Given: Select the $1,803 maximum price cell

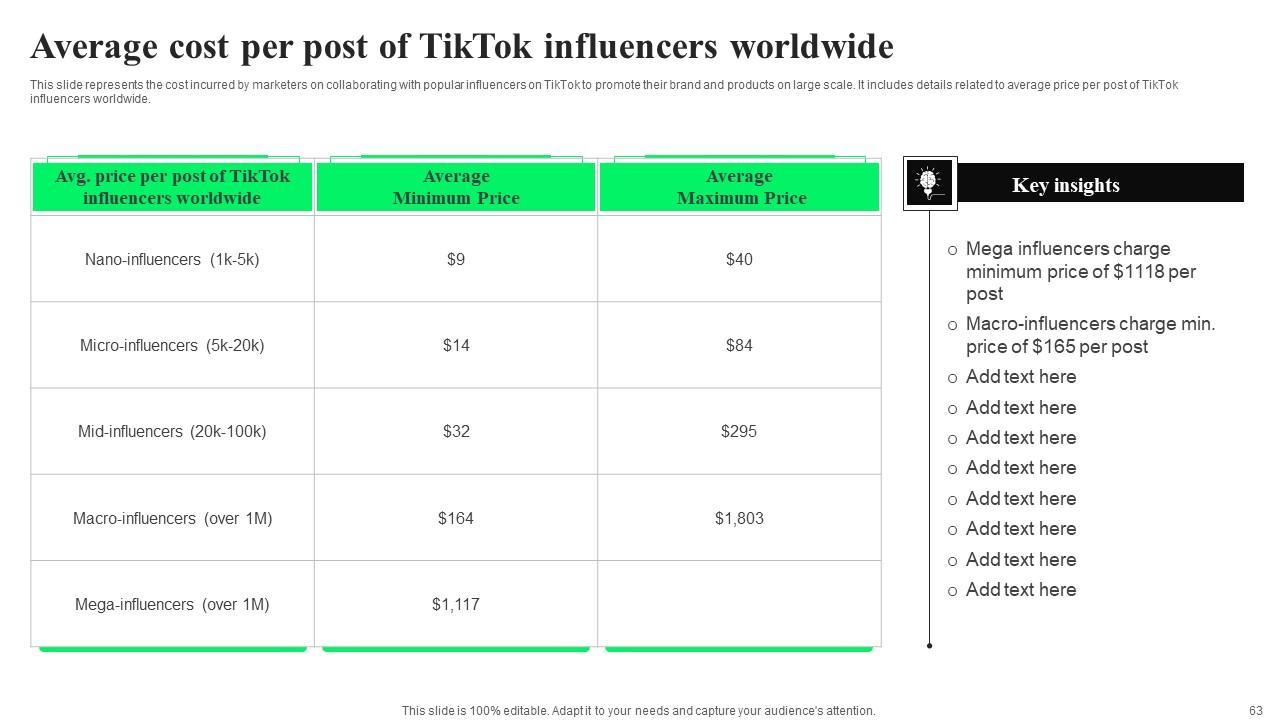Looking at the screenshot, I should [739, 518].
